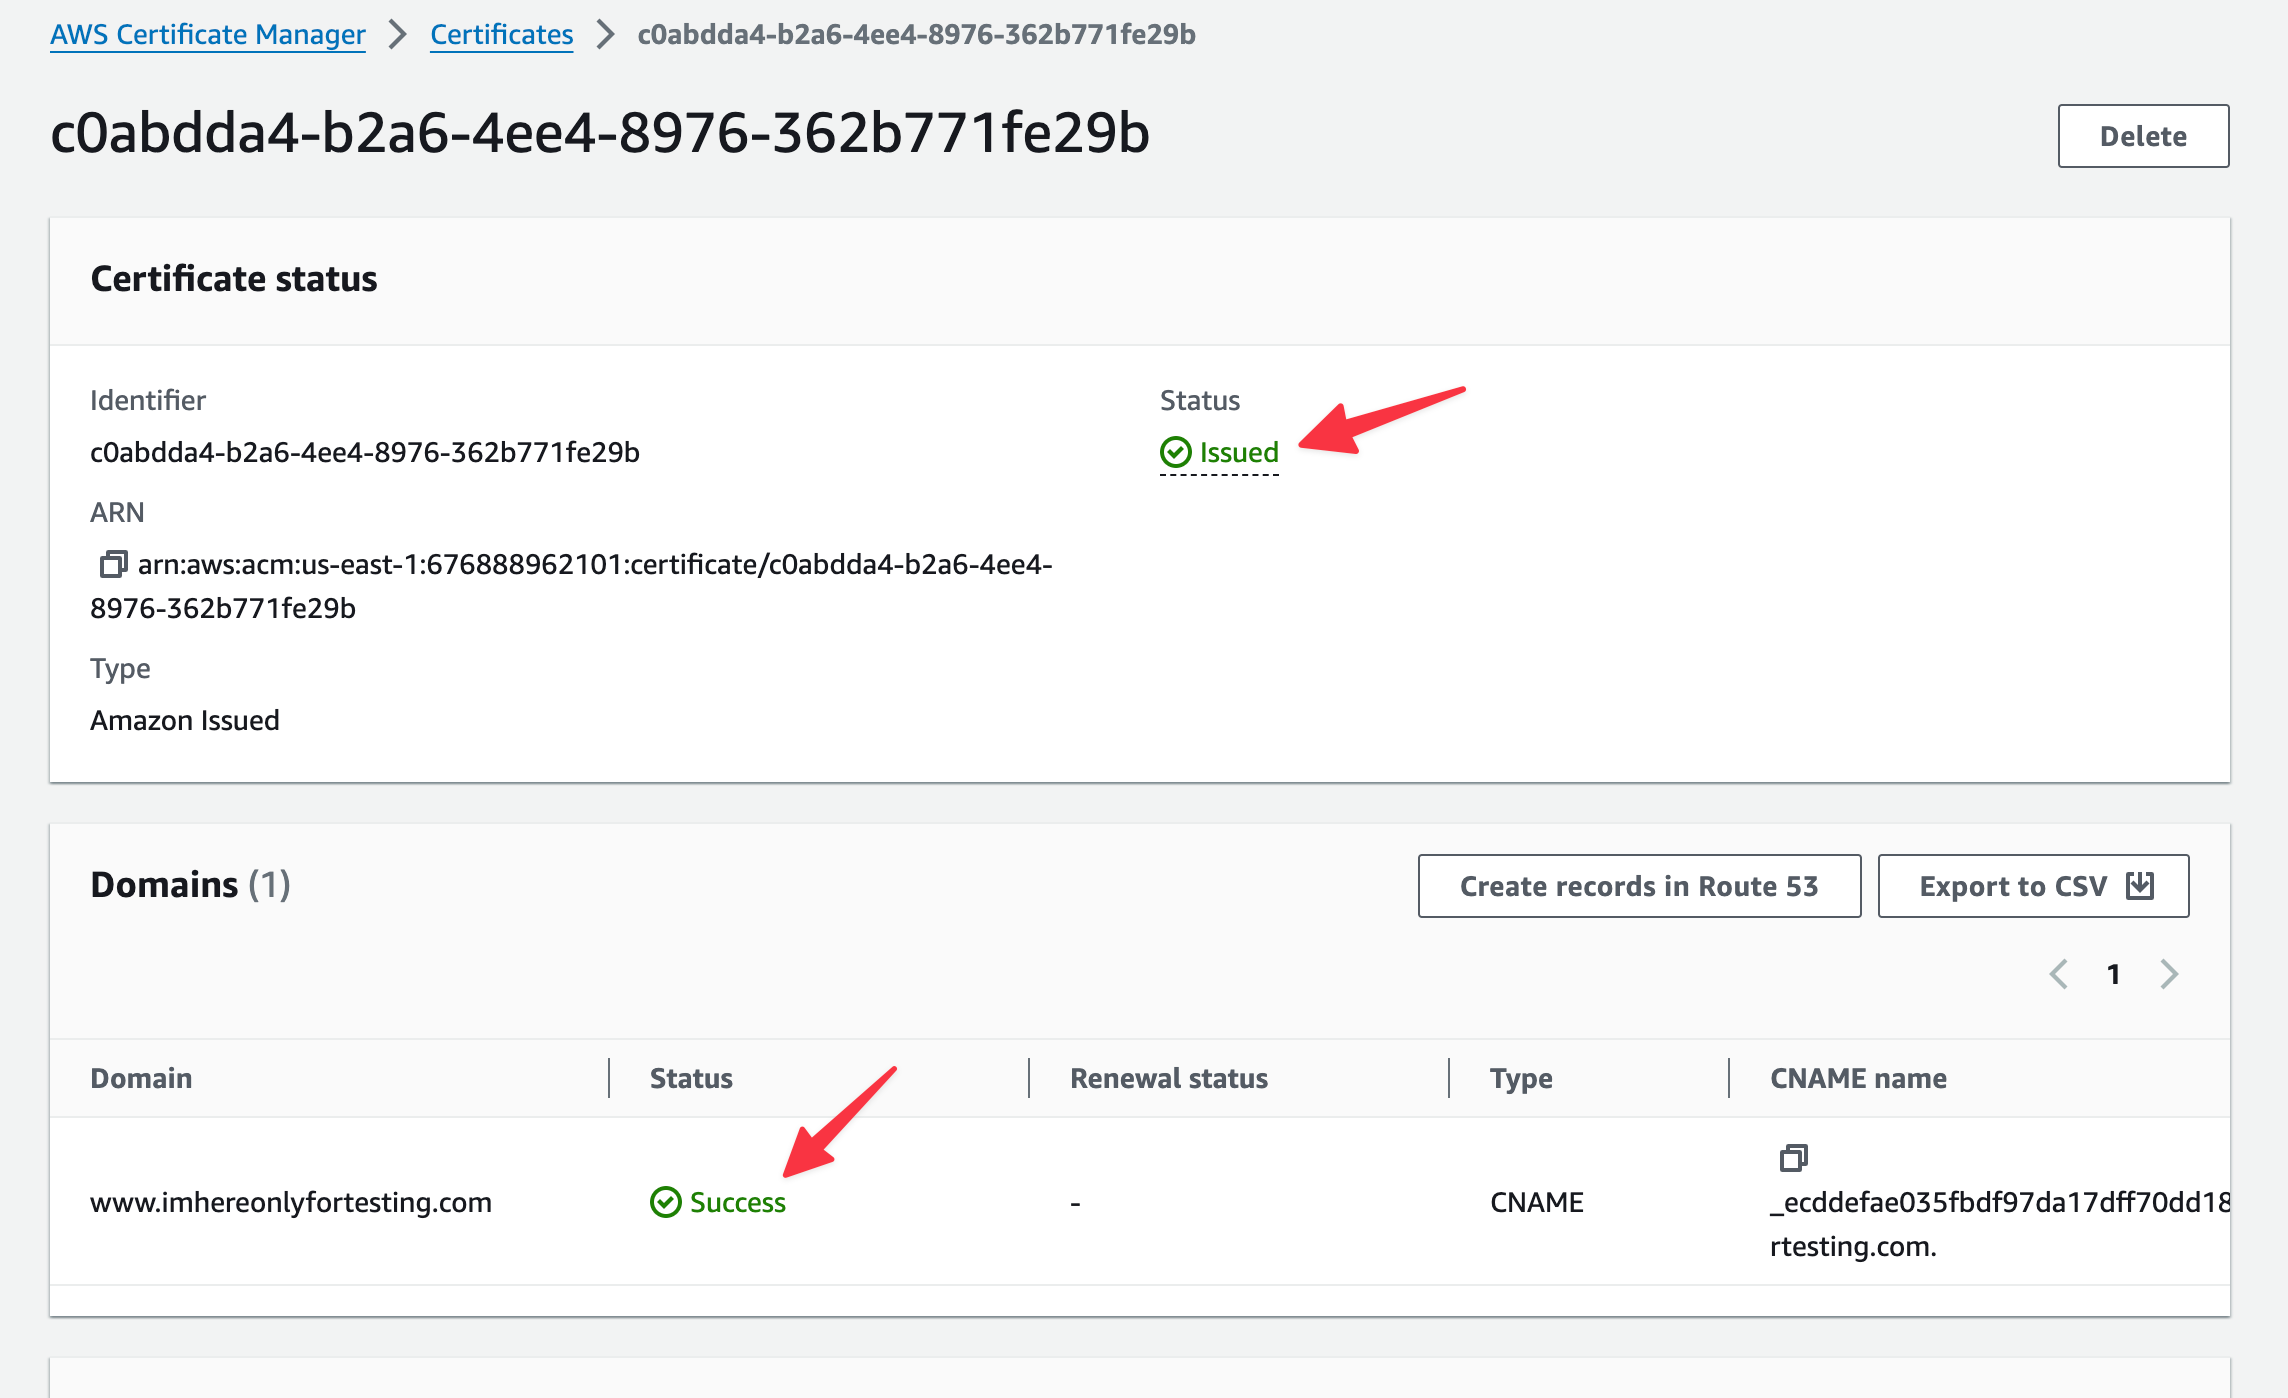The image size is (2288, 1398).
Task: Click the Issued status check icon
Action: (x=1176, y=452)
